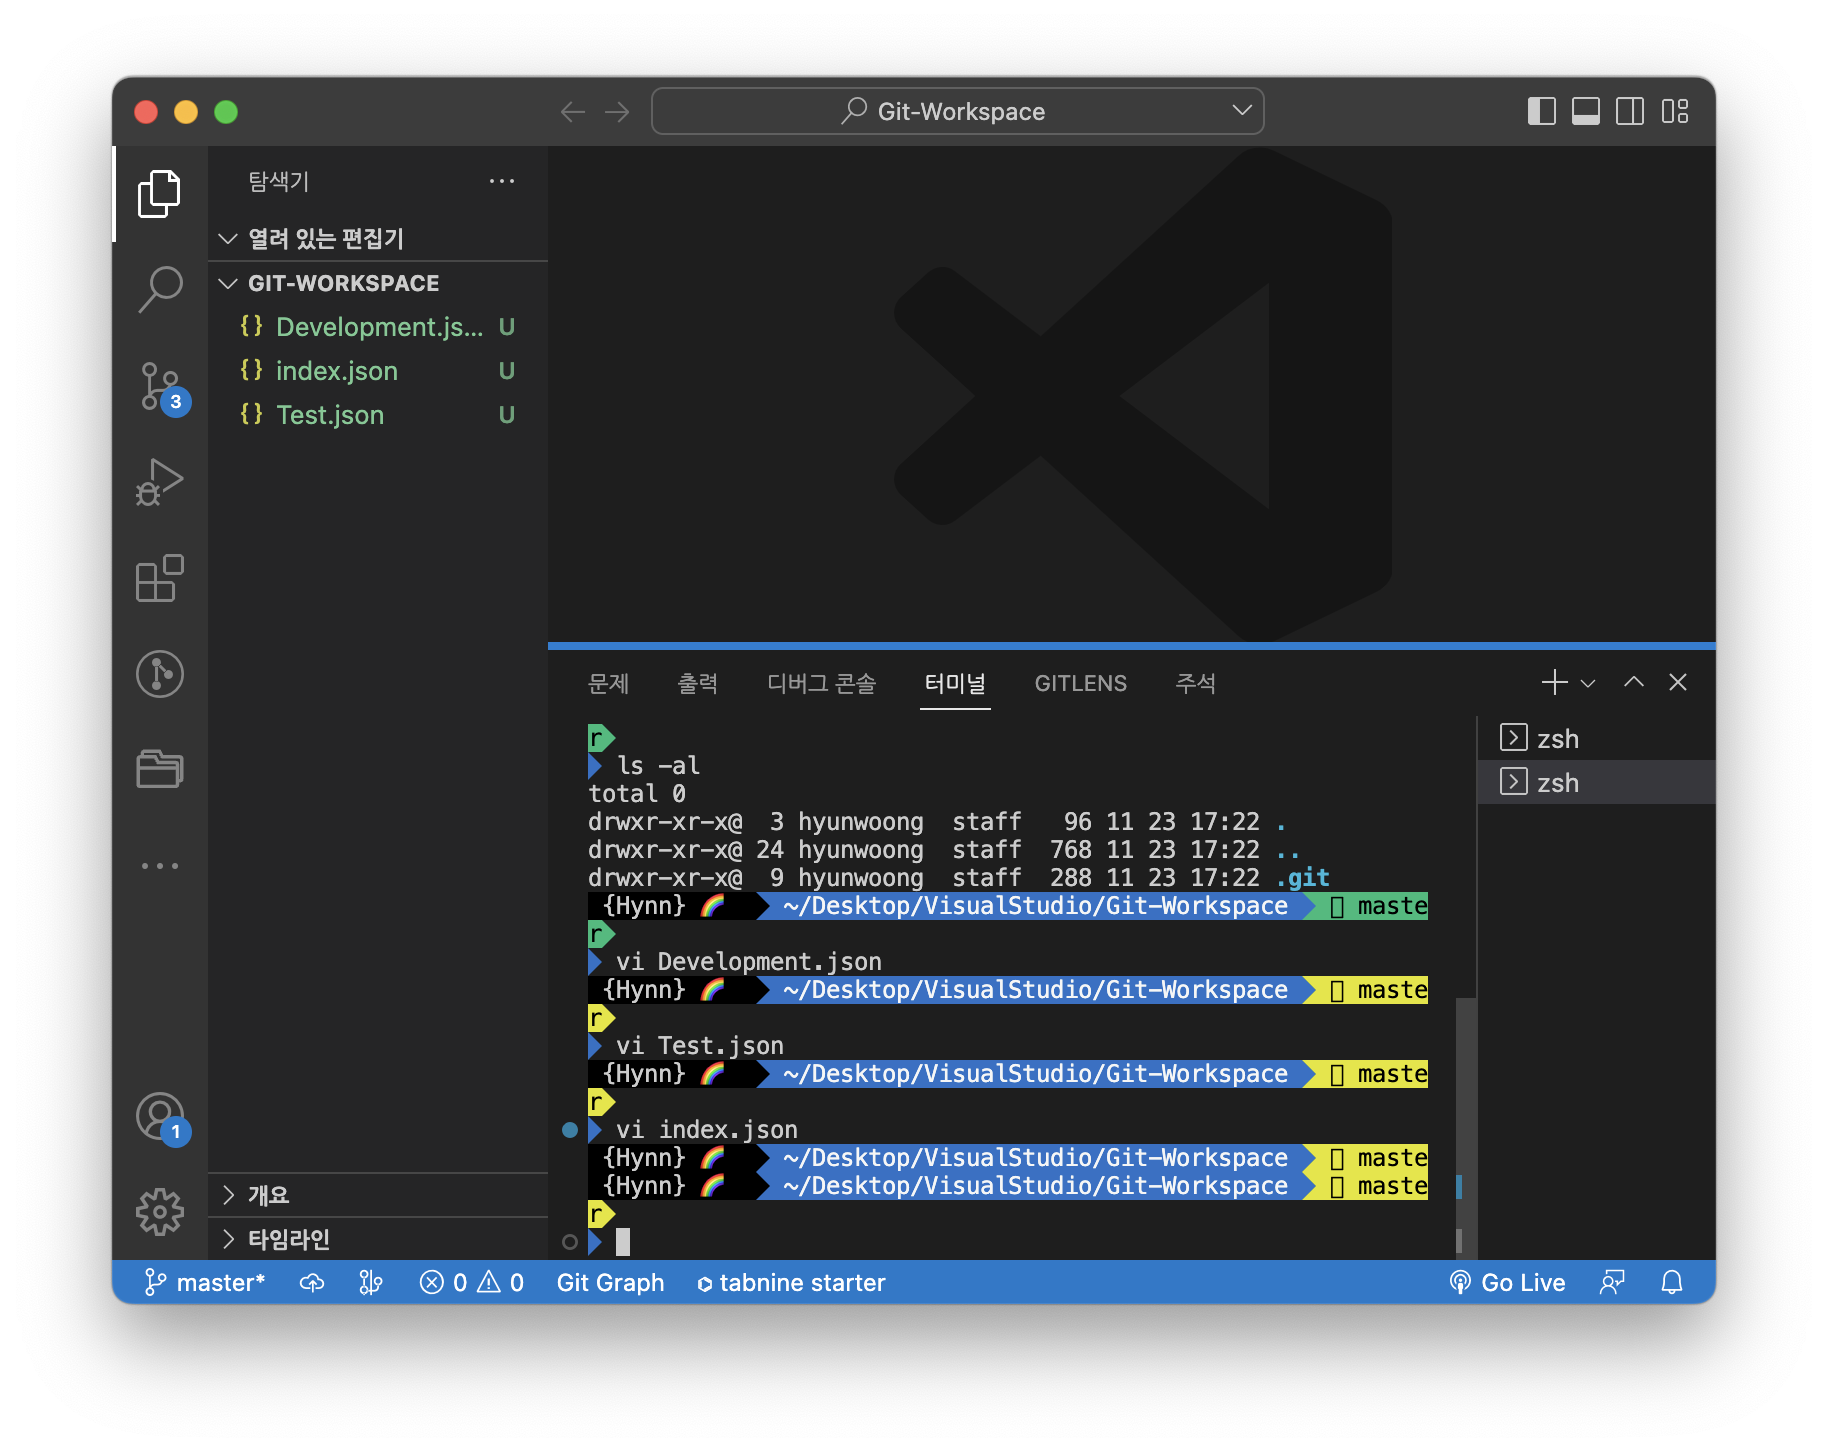Open the Extensions view
This screenshot has height=1452, width=1828.
[159, 578]
